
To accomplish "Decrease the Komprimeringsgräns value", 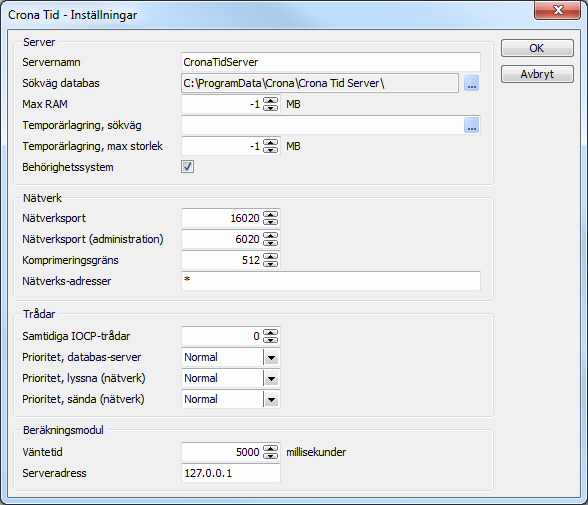I will [270, 264].
